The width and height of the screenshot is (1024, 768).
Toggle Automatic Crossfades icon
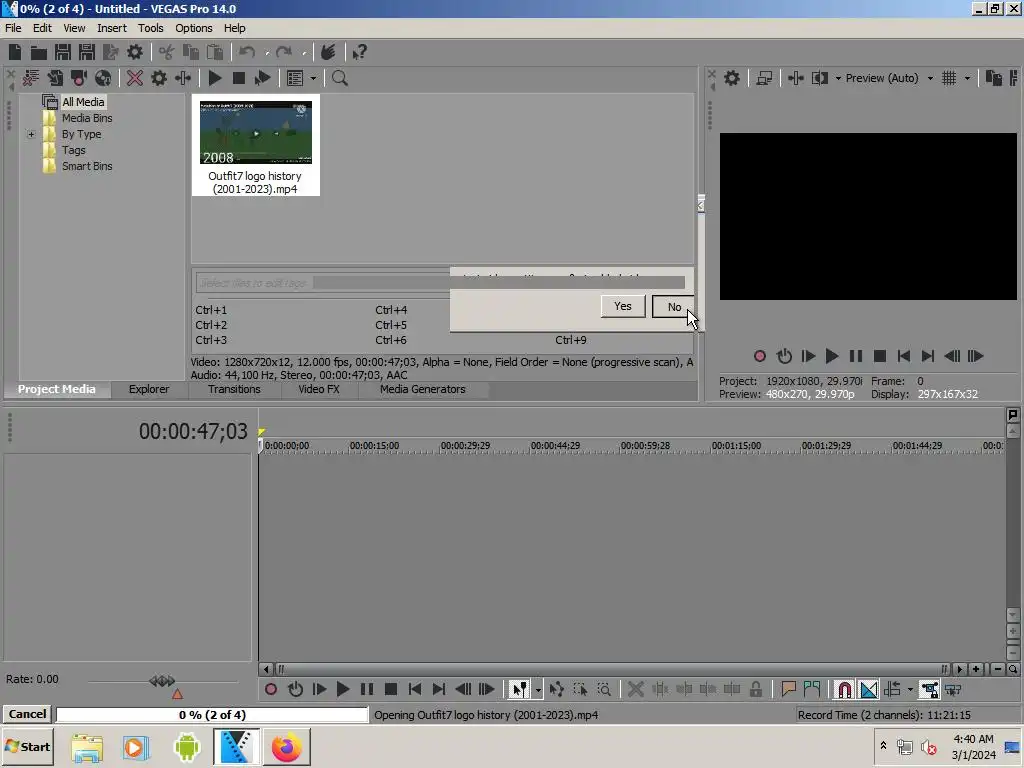pos(869,689)
